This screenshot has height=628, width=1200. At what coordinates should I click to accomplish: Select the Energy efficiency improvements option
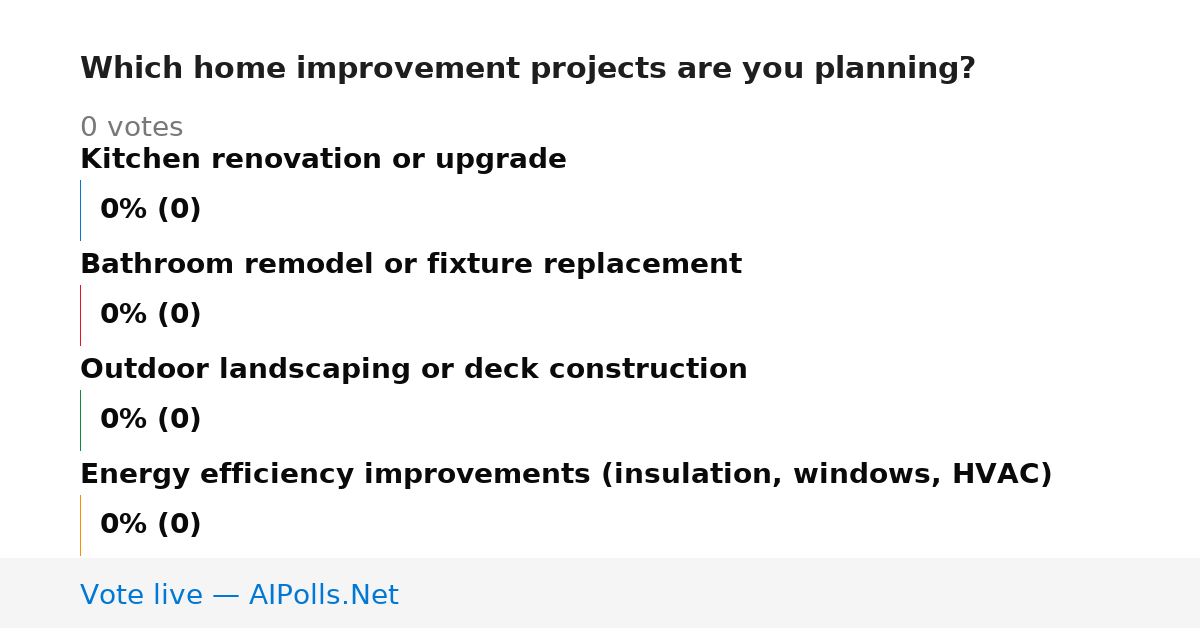(x=566, y=475)
